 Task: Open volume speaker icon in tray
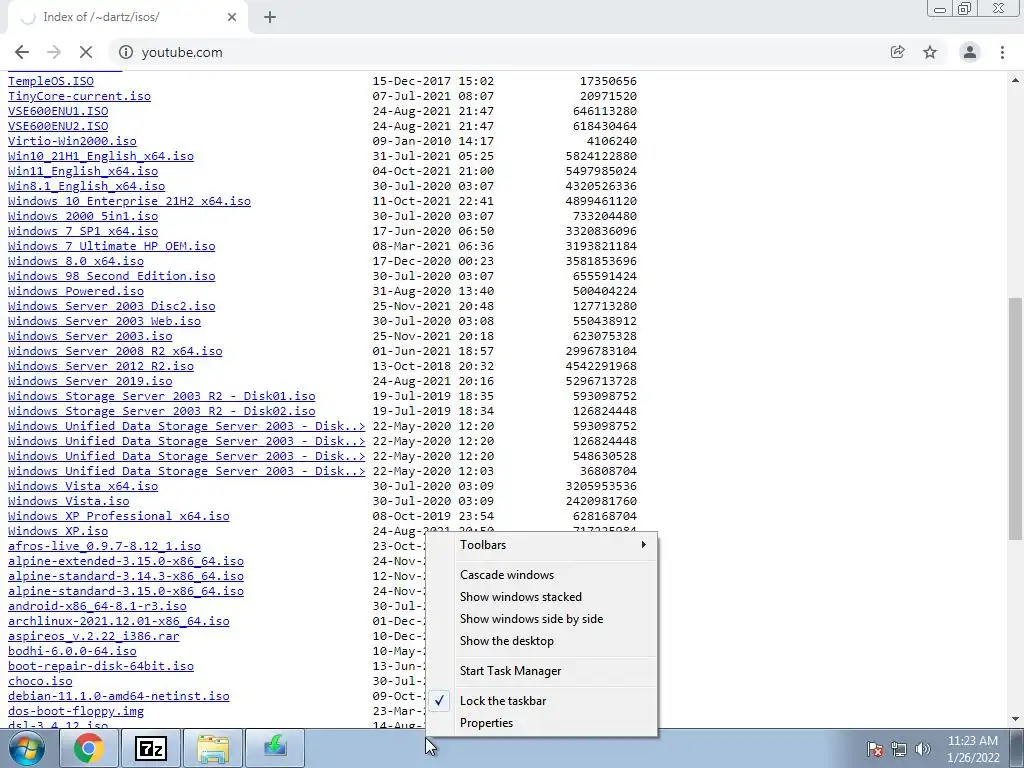pos(923,749)
